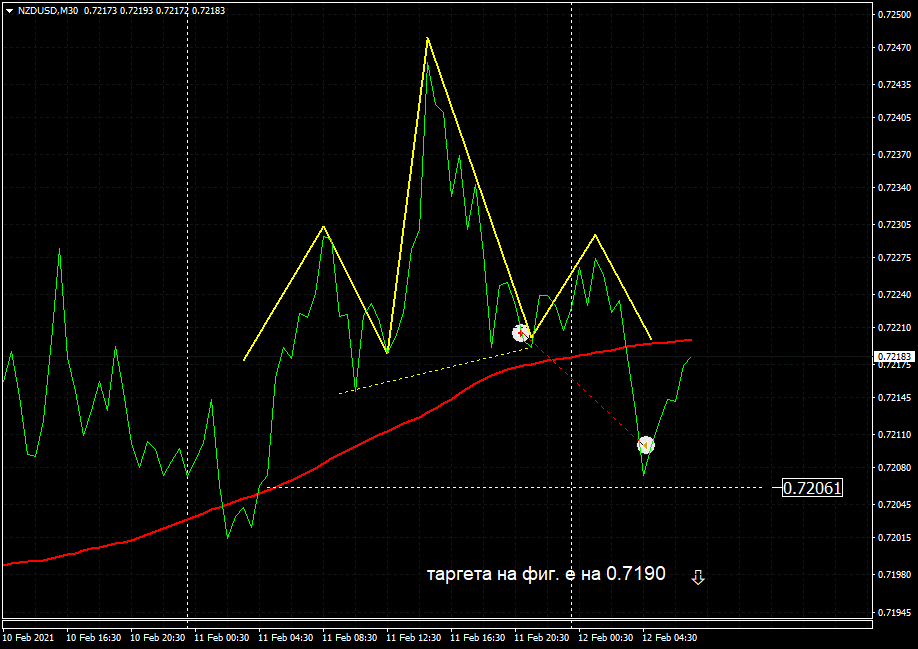
Task: Click the 0.72110 price axis label
Action: [x=895, y=434]
